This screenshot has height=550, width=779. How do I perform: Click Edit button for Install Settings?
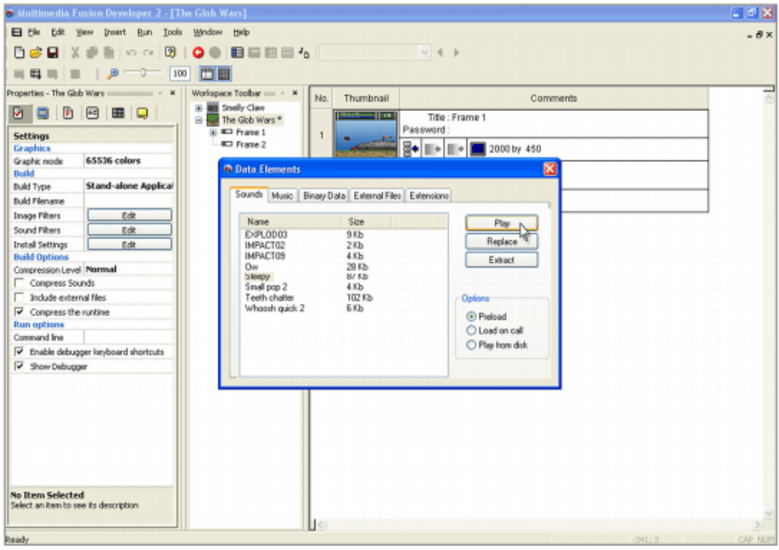click(129, 244)
